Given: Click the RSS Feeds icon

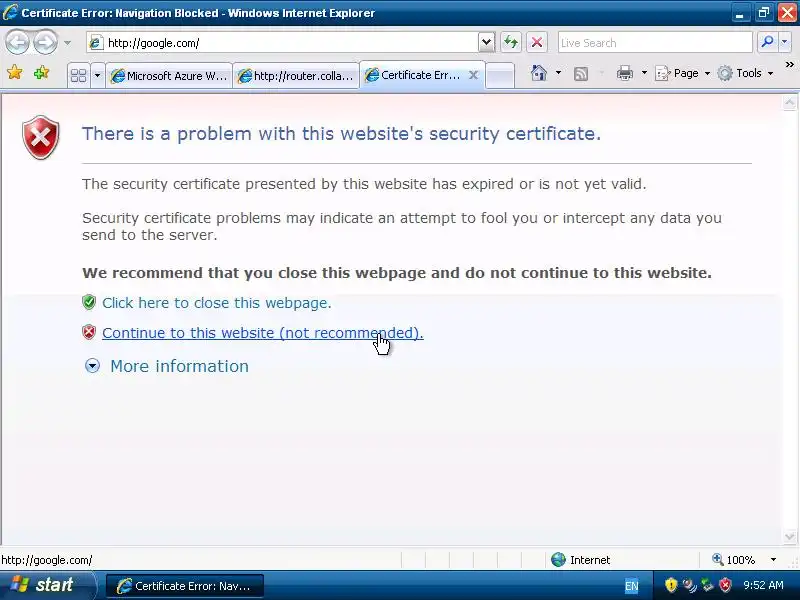Looking at the screenshot, I should pos(581,74).
